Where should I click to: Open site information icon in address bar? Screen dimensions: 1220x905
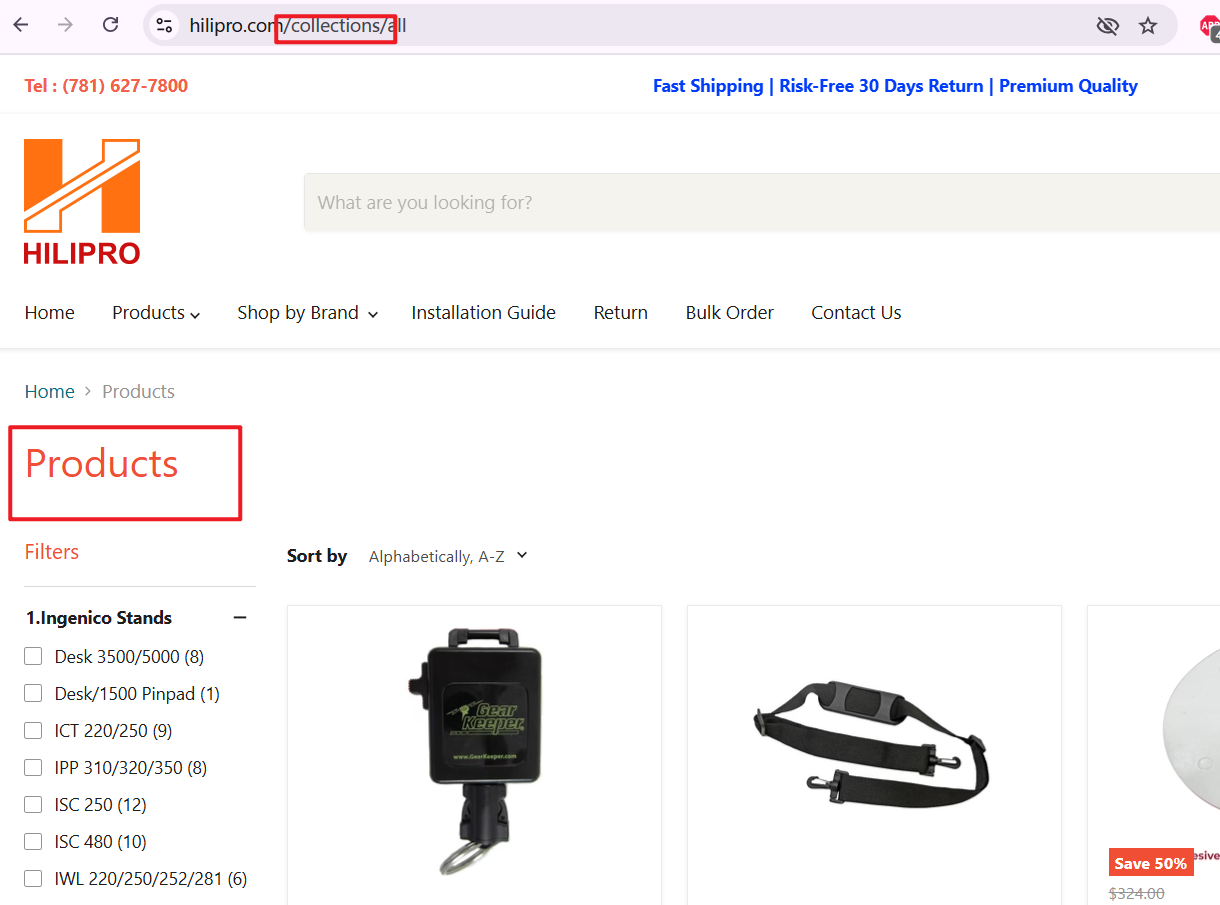pyautogui.click(x=165, y=26)
